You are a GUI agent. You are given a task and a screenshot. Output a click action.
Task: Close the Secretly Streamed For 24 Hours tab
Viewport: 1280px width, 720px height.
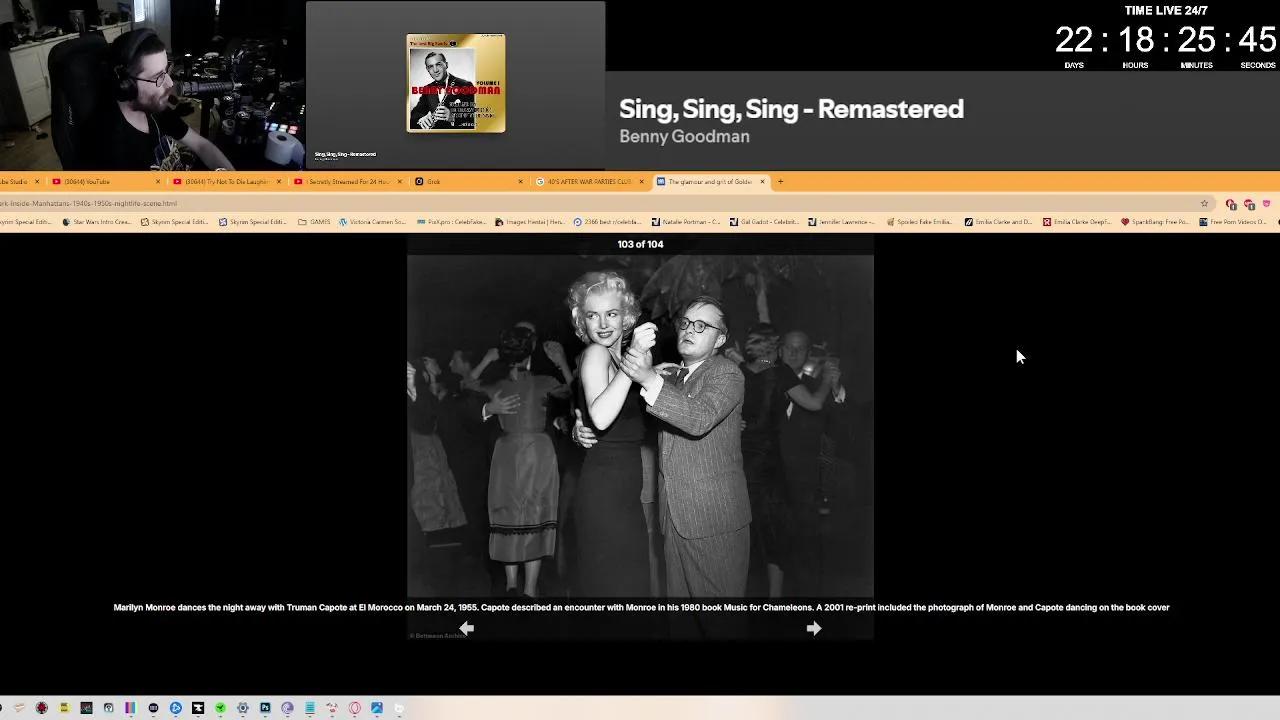click(399, 181)
